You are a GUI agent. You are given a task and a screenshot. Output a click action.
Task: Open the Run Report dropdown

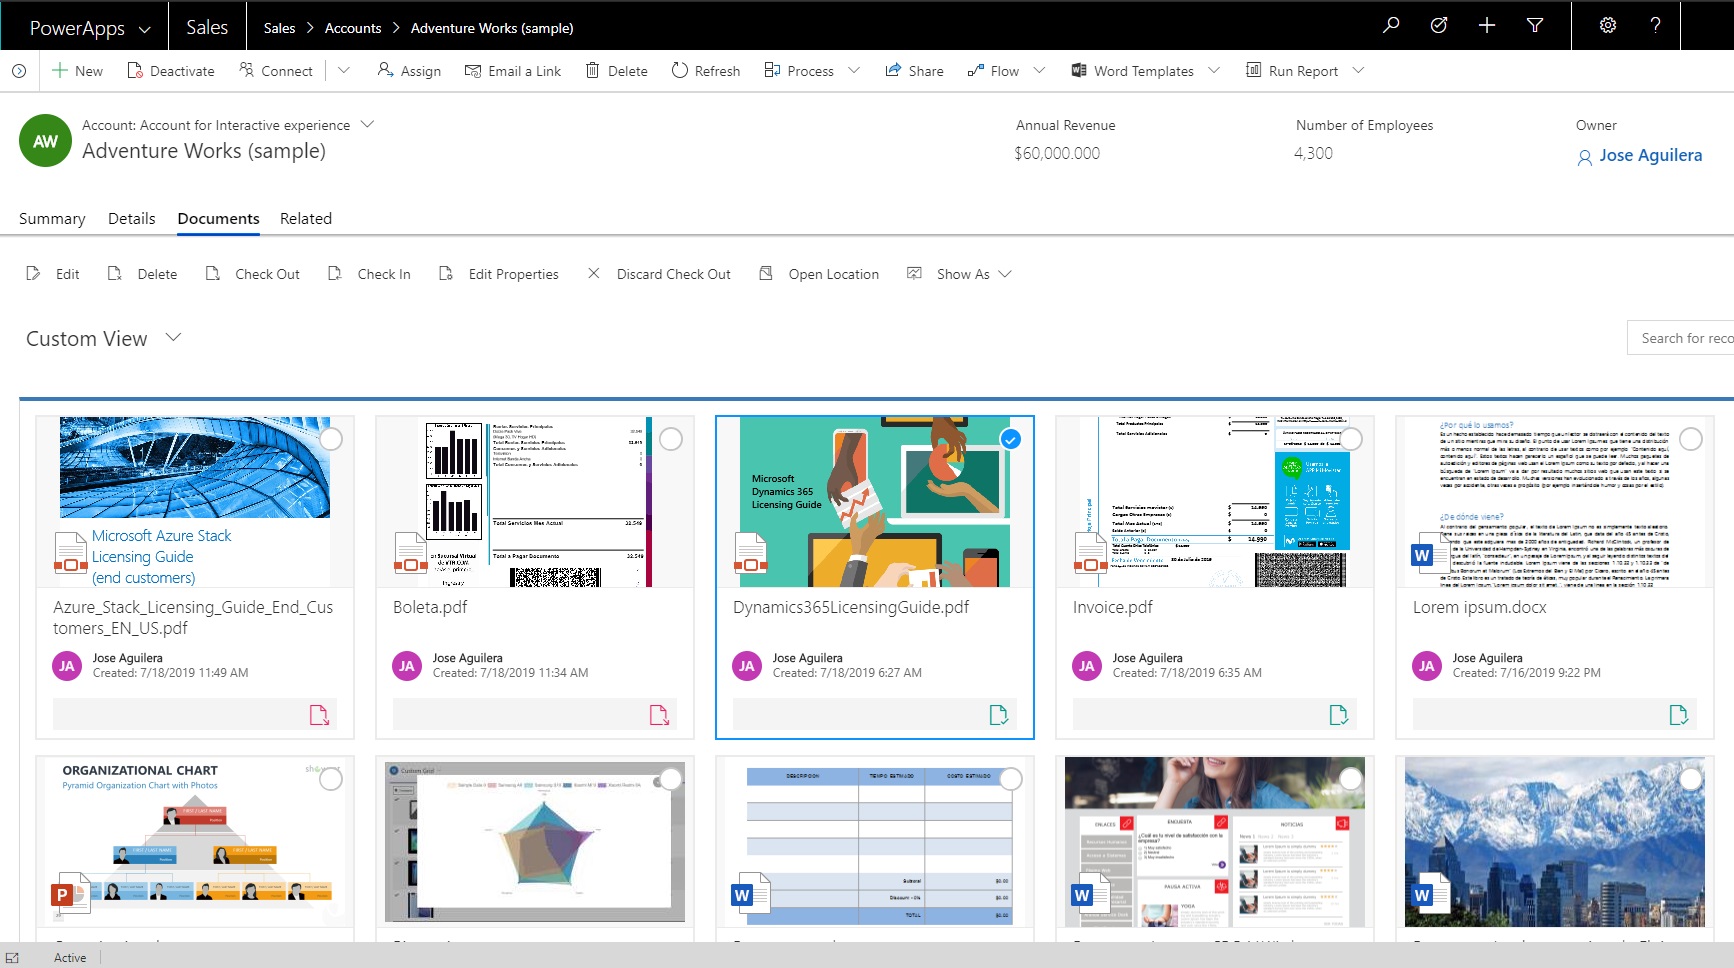coord(1358,70)
